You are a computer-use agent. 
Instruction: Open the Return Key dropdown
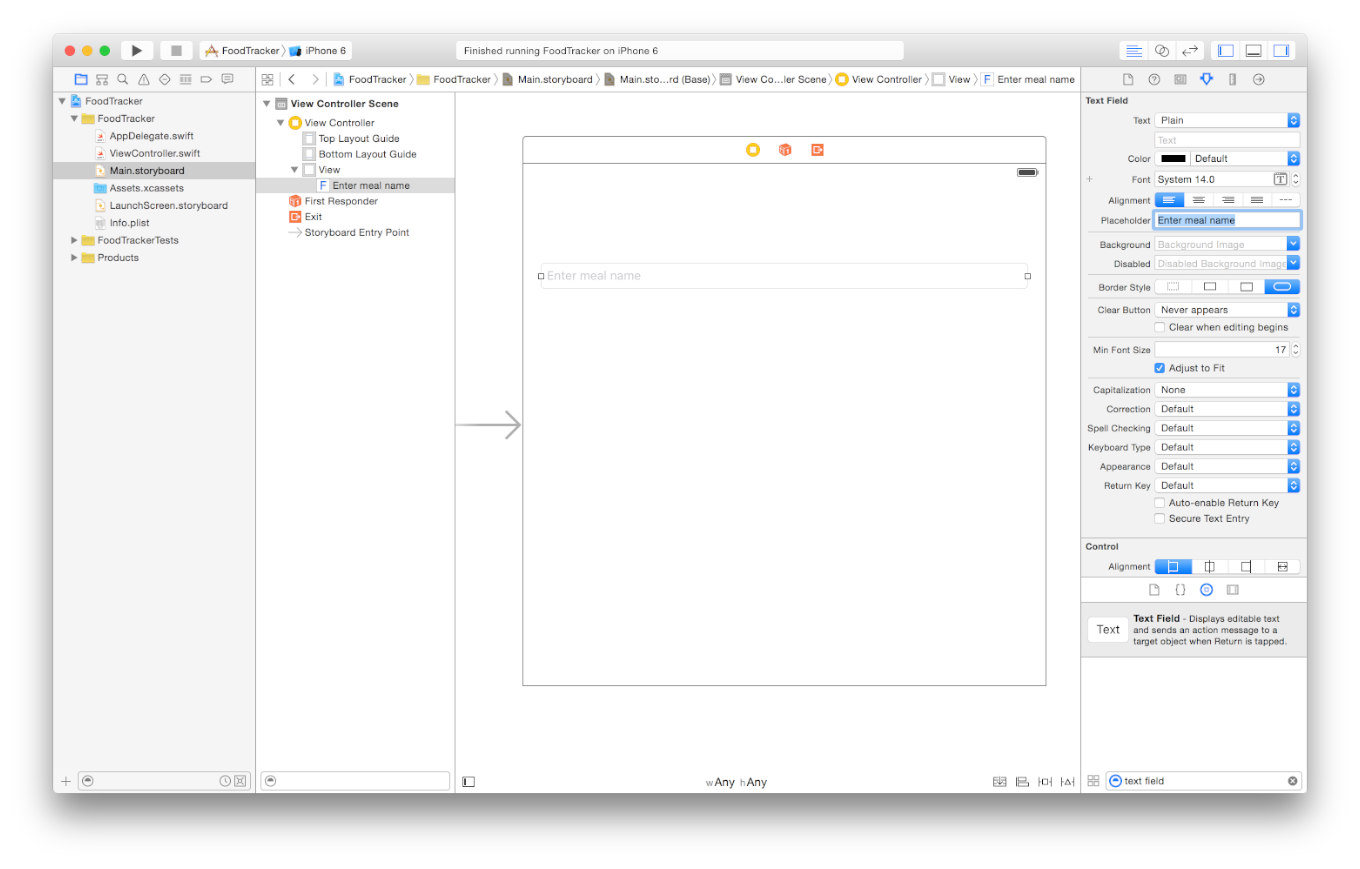[1227, 485]
